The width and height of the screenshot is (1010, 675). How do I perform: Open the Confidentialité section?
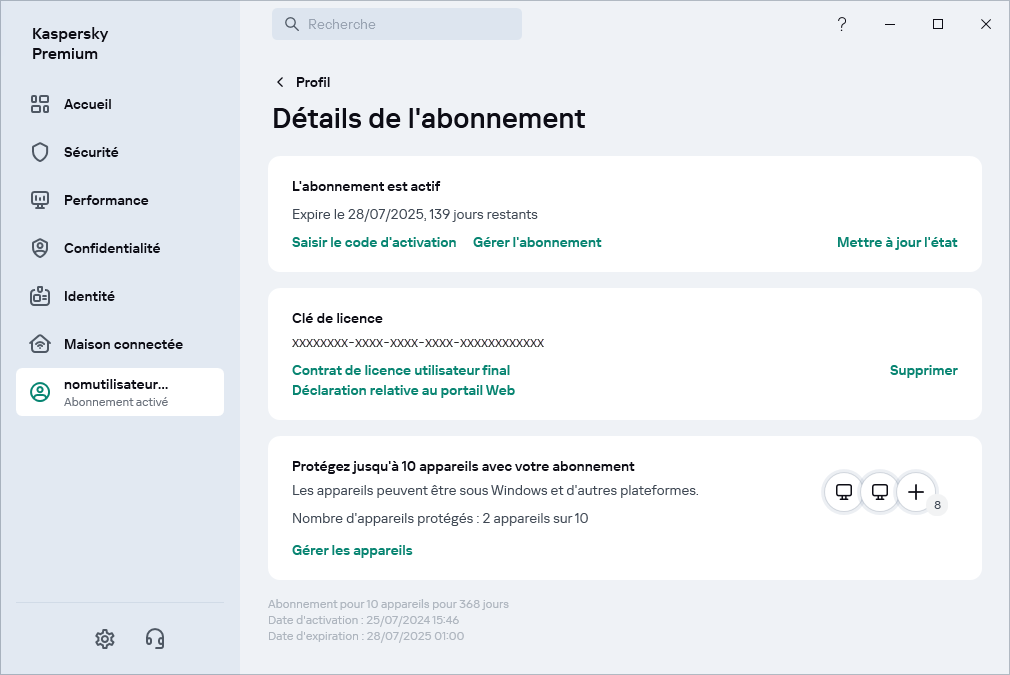tap(112, 248)
